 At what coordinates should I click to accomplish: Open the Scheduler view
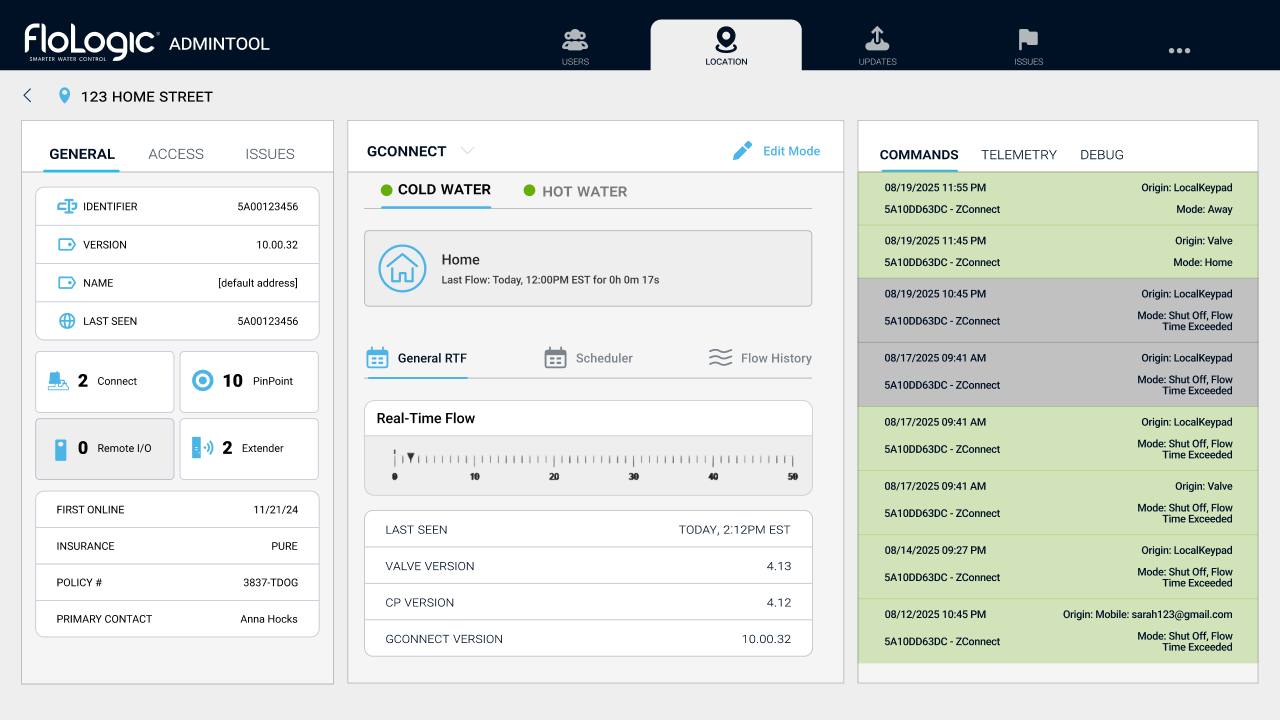pyautogui.click(x=589, y=358)
